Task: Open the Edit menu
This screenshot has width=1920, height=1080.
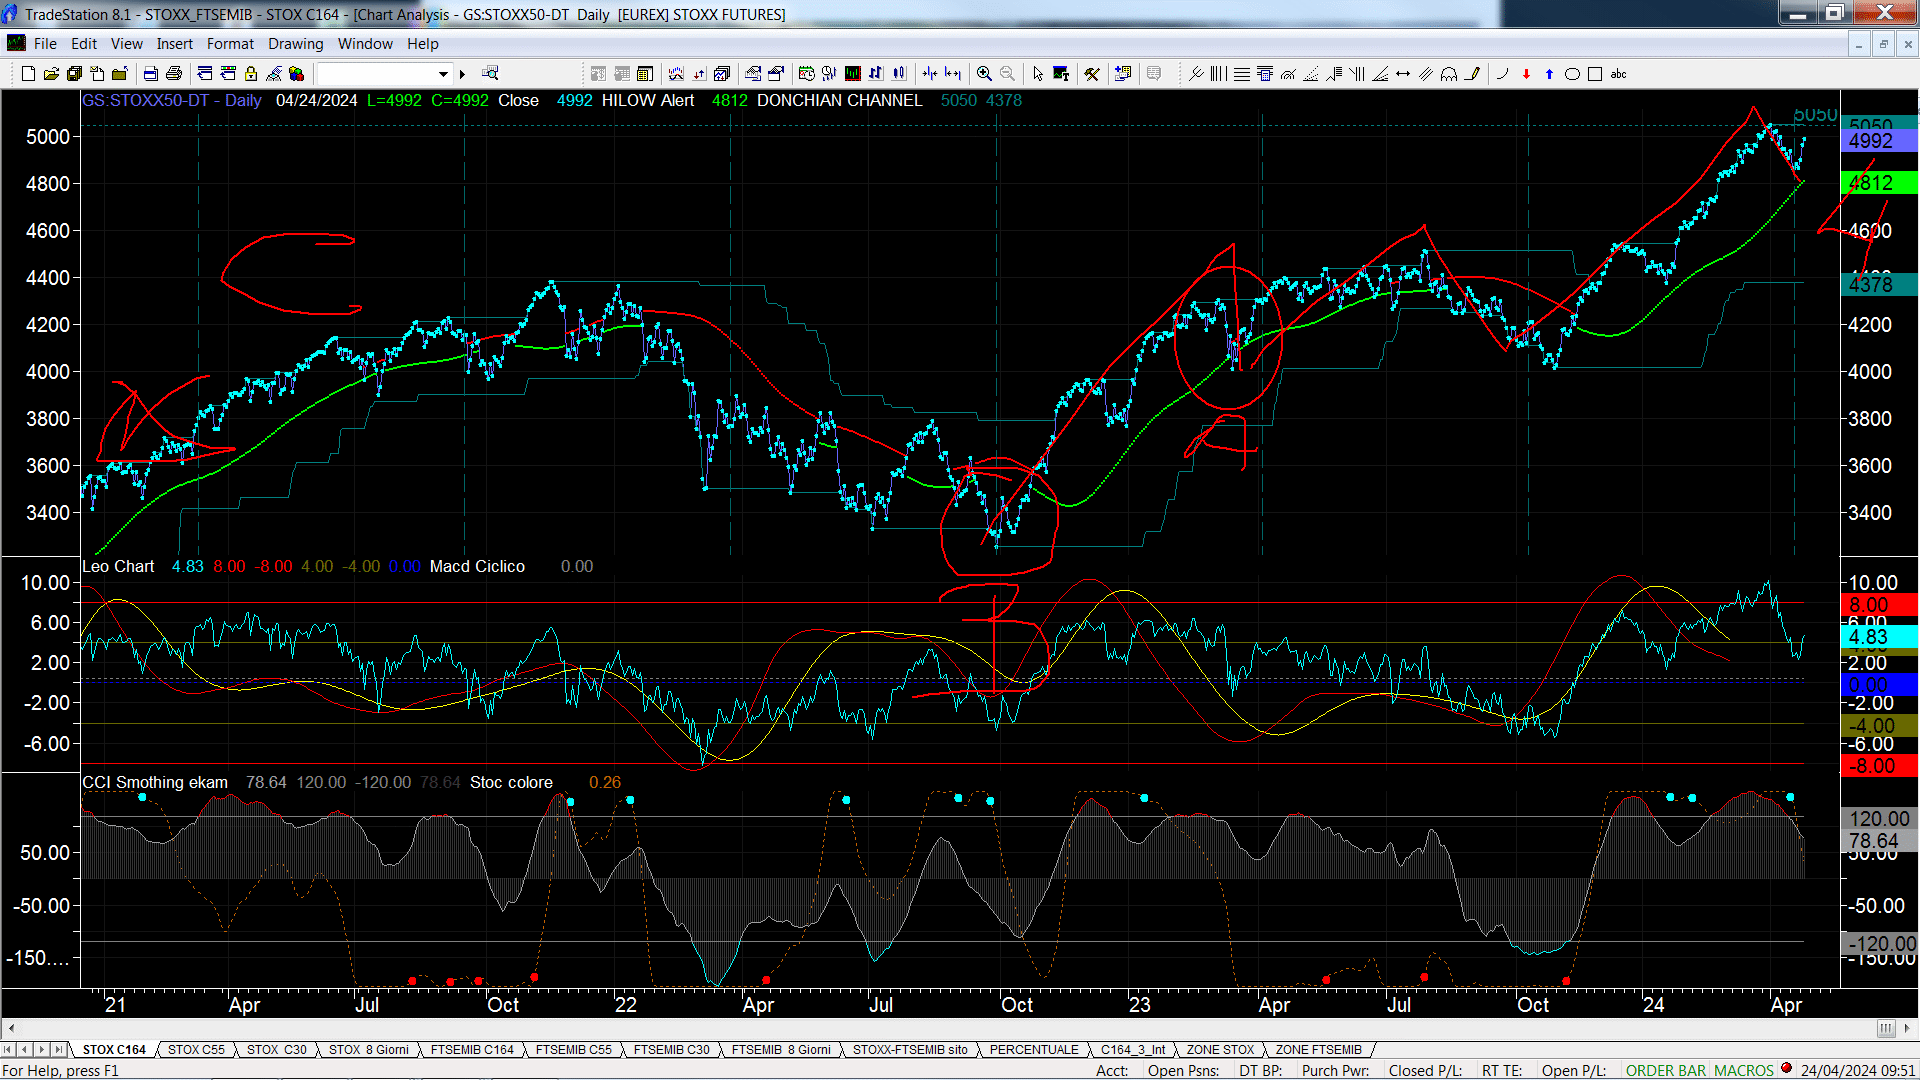Action: pyautogui.click(x=84, y=43)
